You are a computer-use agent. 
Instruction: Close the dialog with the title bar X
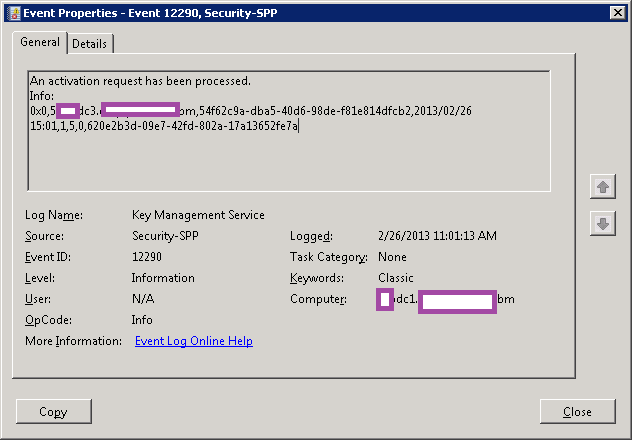[x=617, y=12]
